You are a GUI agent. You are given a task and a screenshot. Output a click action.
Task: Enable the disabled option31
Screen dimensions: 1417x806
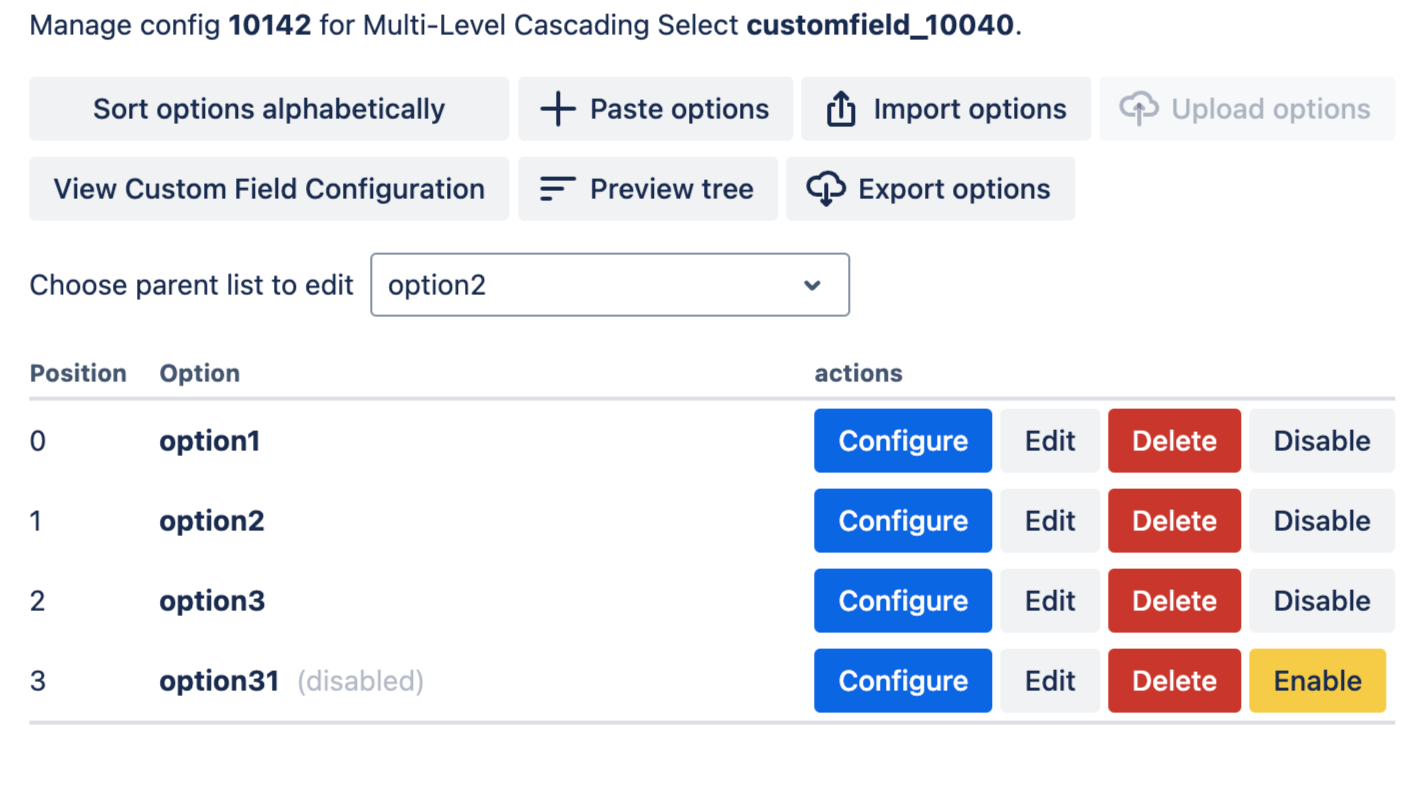pyautogui.click(x=1317, y=681)
